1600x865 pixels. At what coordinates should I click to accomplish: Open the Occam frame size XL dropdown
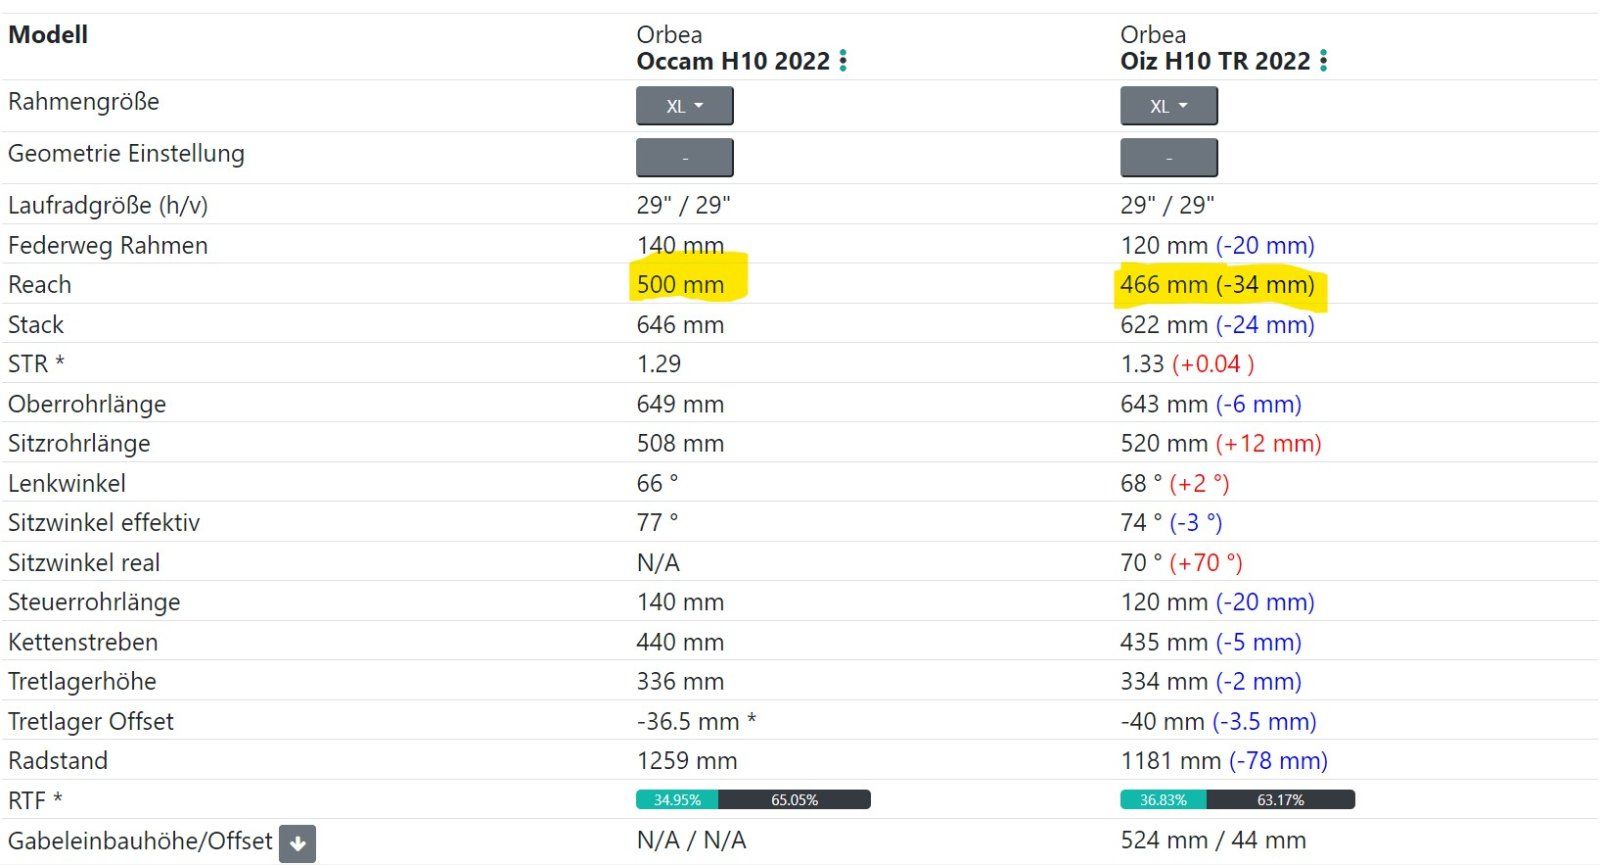684,106
